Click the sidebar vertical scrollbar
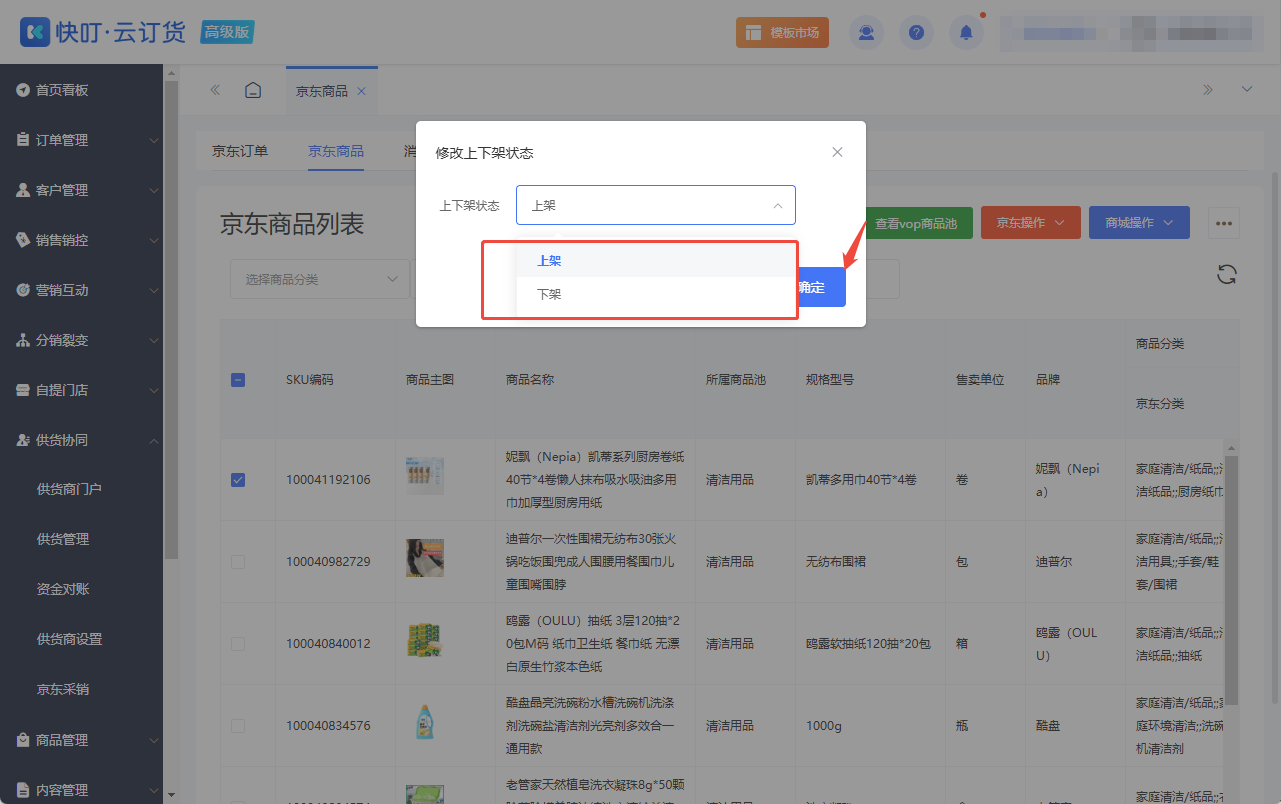 tap(170, 320)
